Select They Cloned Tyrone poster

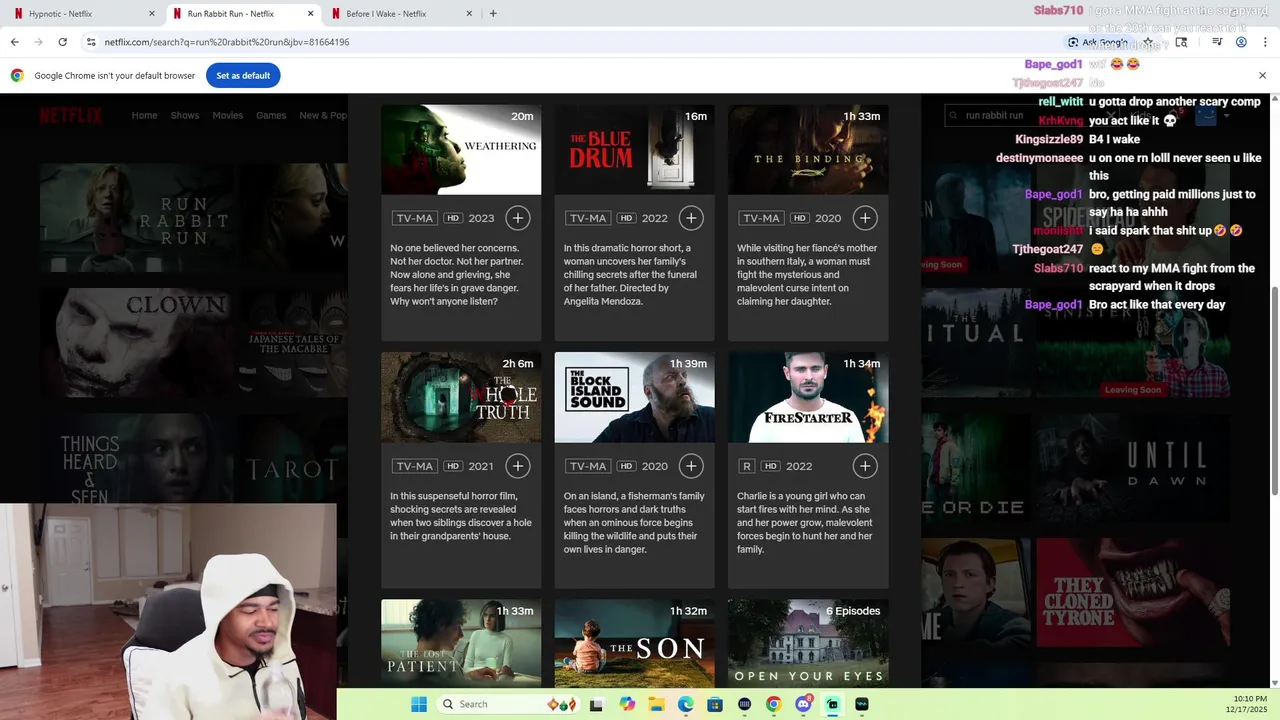point(1133,593)
